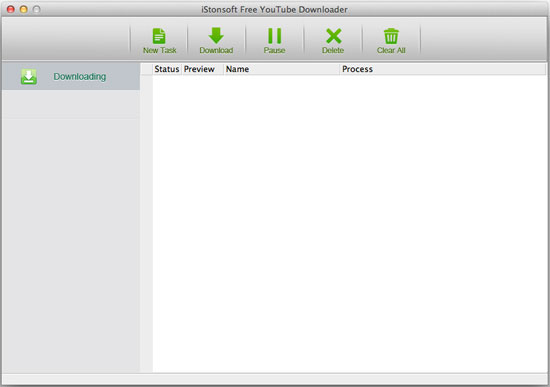Minimize window using yellow button
The image size is (550, 387).
(24, 9)
